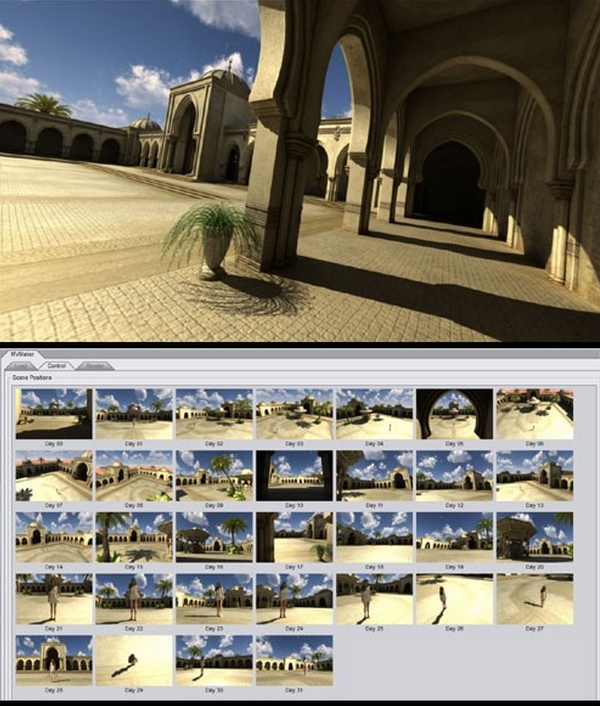Pick the Day 31 scene thumbnail
Screen dimensions: 600x706
tap(293, 659)
